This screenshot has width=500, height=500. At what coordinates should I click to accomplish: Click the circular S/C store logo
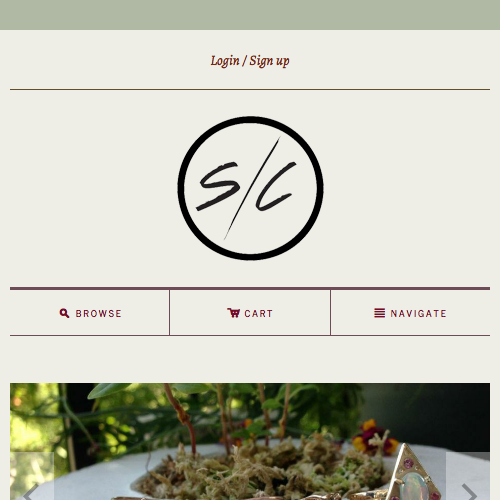click(250, 188)
